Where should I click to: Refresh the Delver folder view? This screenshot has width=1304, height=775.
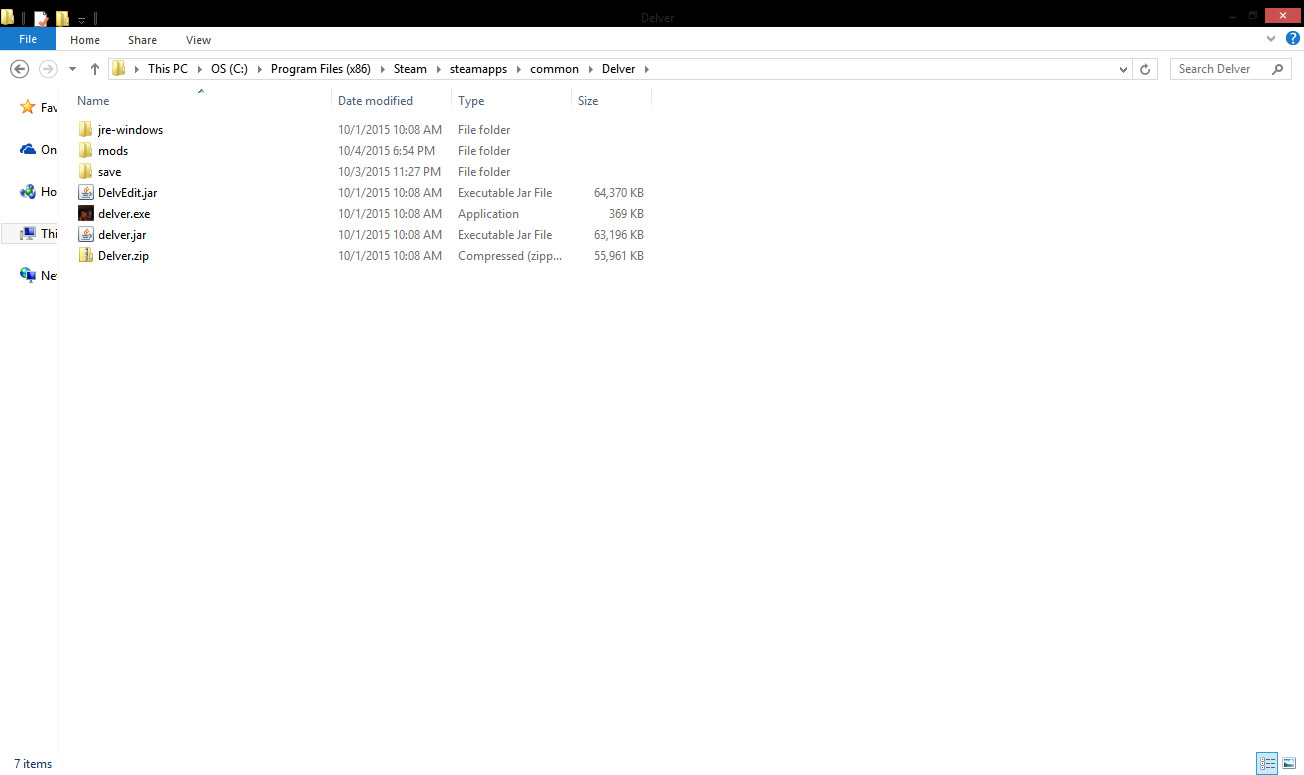[1147, 69]
